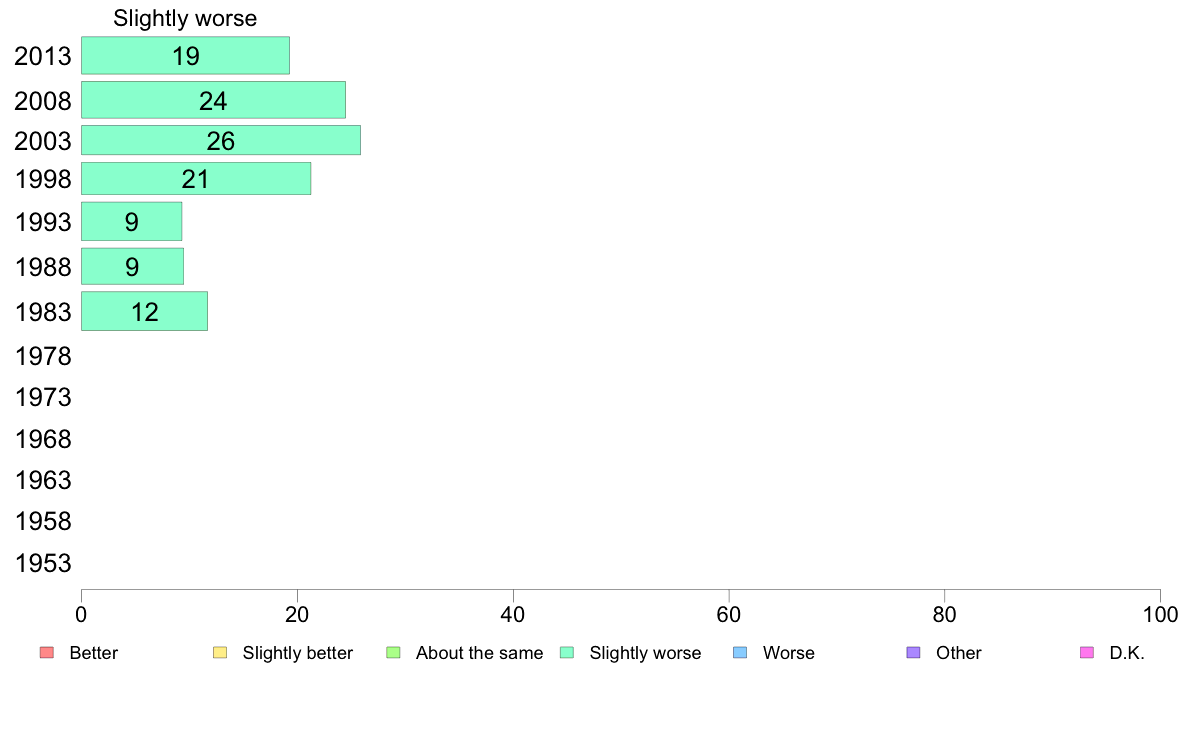This screenshot has height=736, width=1188.
Task: Click the Slightly worse chart title
Action: pos(185,18)
